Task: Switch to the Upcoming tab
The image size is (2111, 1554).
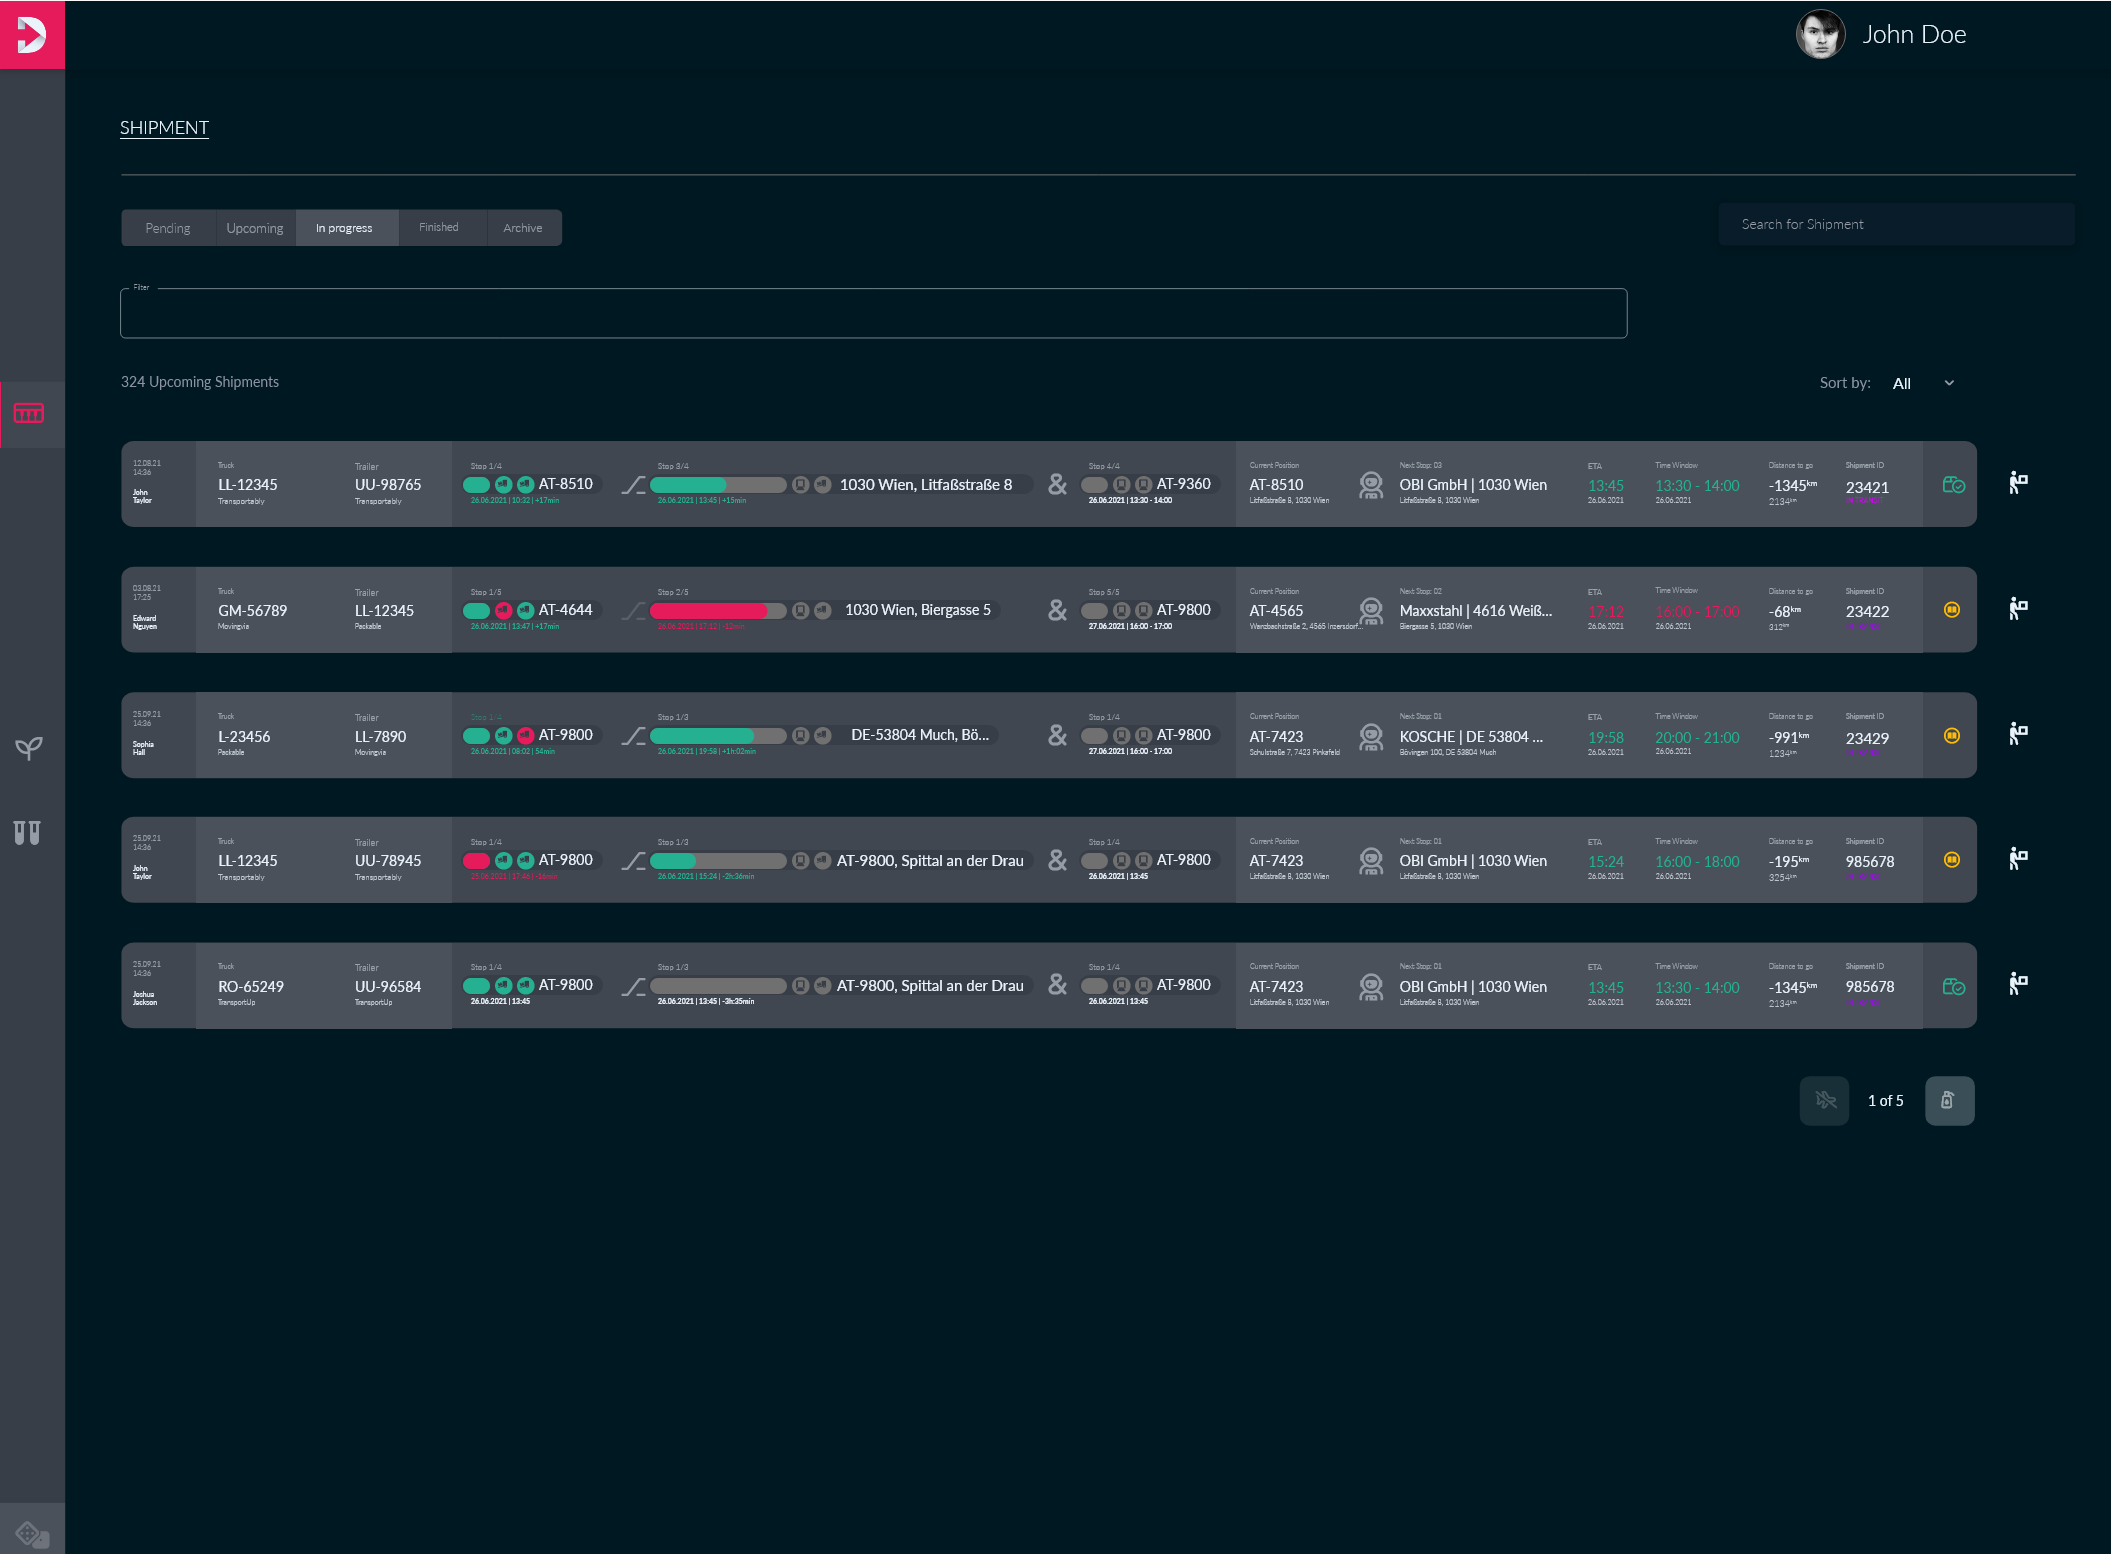Action: click(x=254, y=228)
